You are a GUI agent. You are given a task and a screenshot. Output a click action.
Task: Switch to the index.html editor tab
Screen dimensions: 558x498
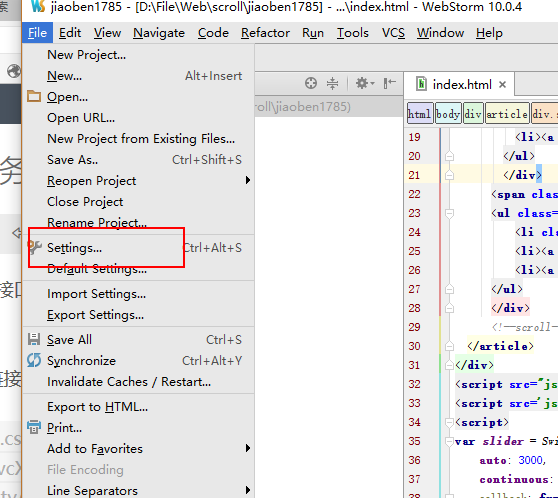[459, 84]
